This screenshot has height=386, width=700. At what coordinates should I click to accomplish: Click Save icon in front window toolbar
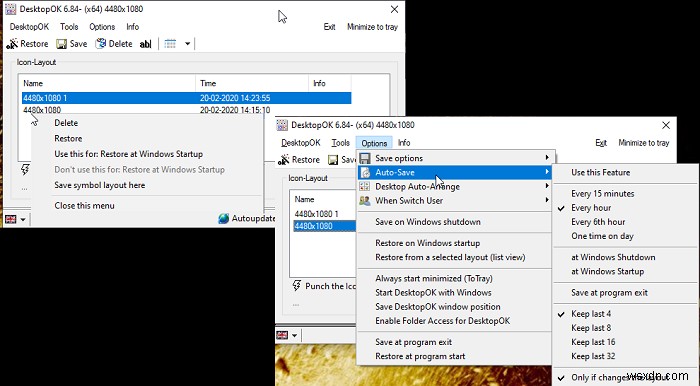(x=333, y=160)
